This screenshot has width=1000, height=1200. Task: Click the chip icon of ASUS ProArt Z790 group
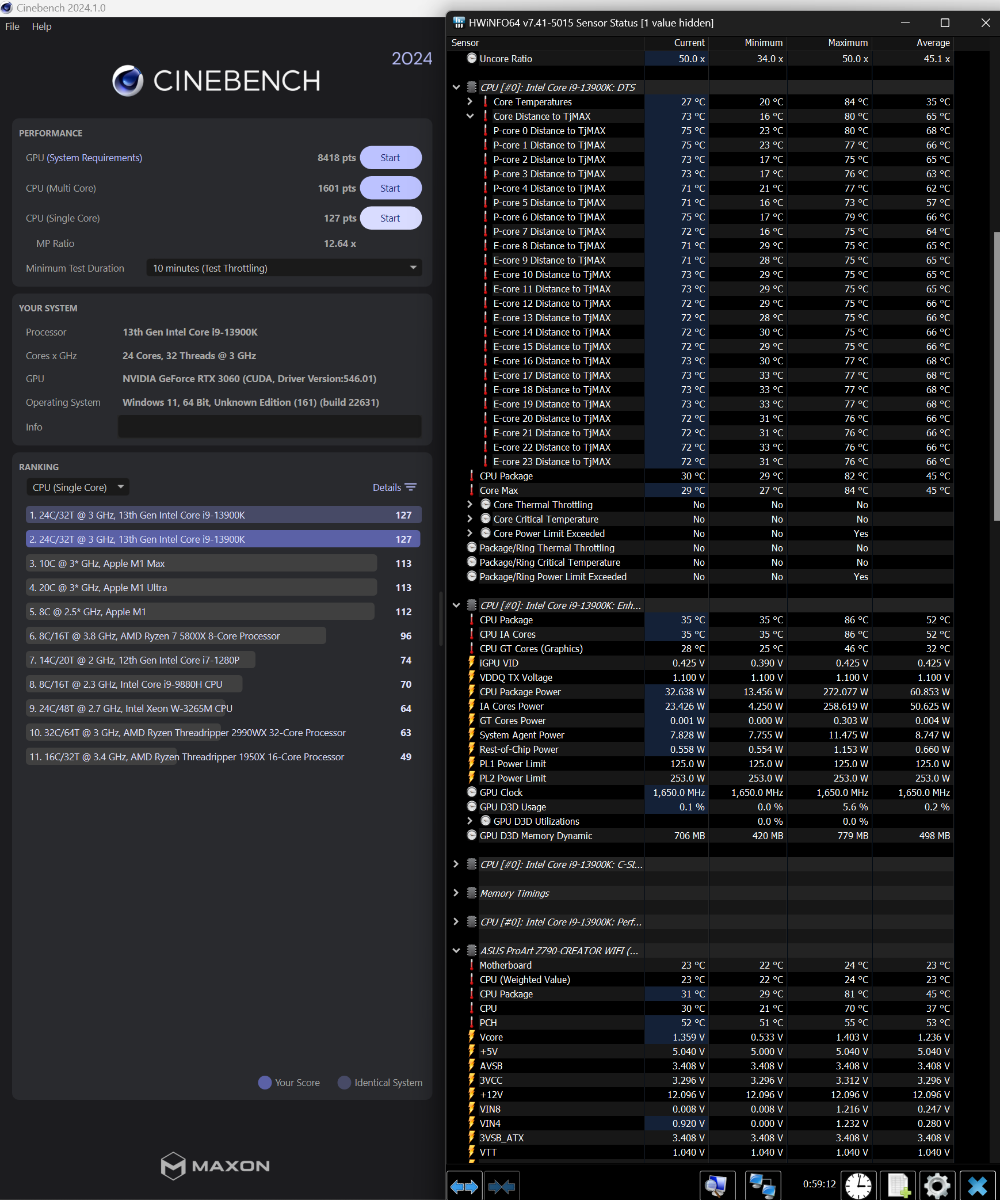point(471,951)
